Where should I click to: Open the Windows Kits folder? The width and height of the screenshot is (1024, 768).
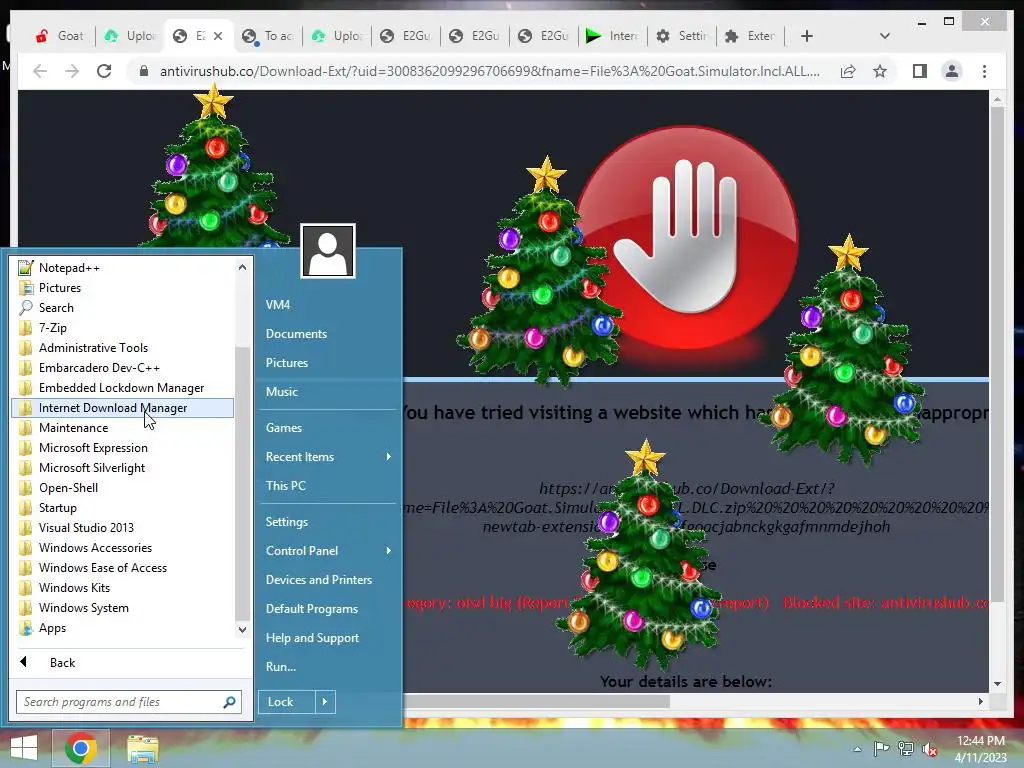(x=123, y=588)
